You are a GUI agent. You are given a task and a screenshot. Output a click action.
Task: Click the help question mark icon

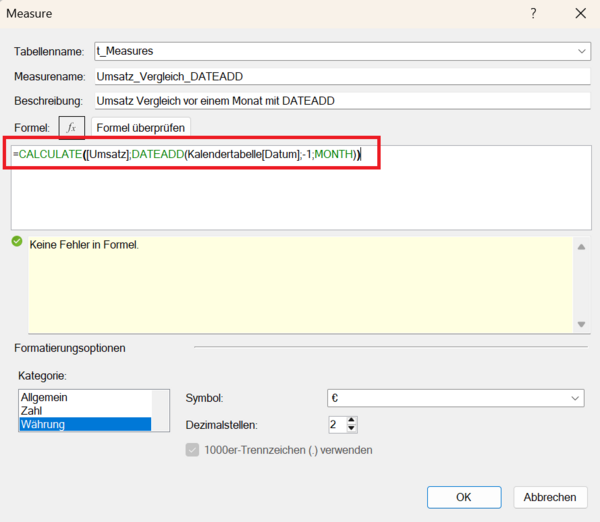533,14
